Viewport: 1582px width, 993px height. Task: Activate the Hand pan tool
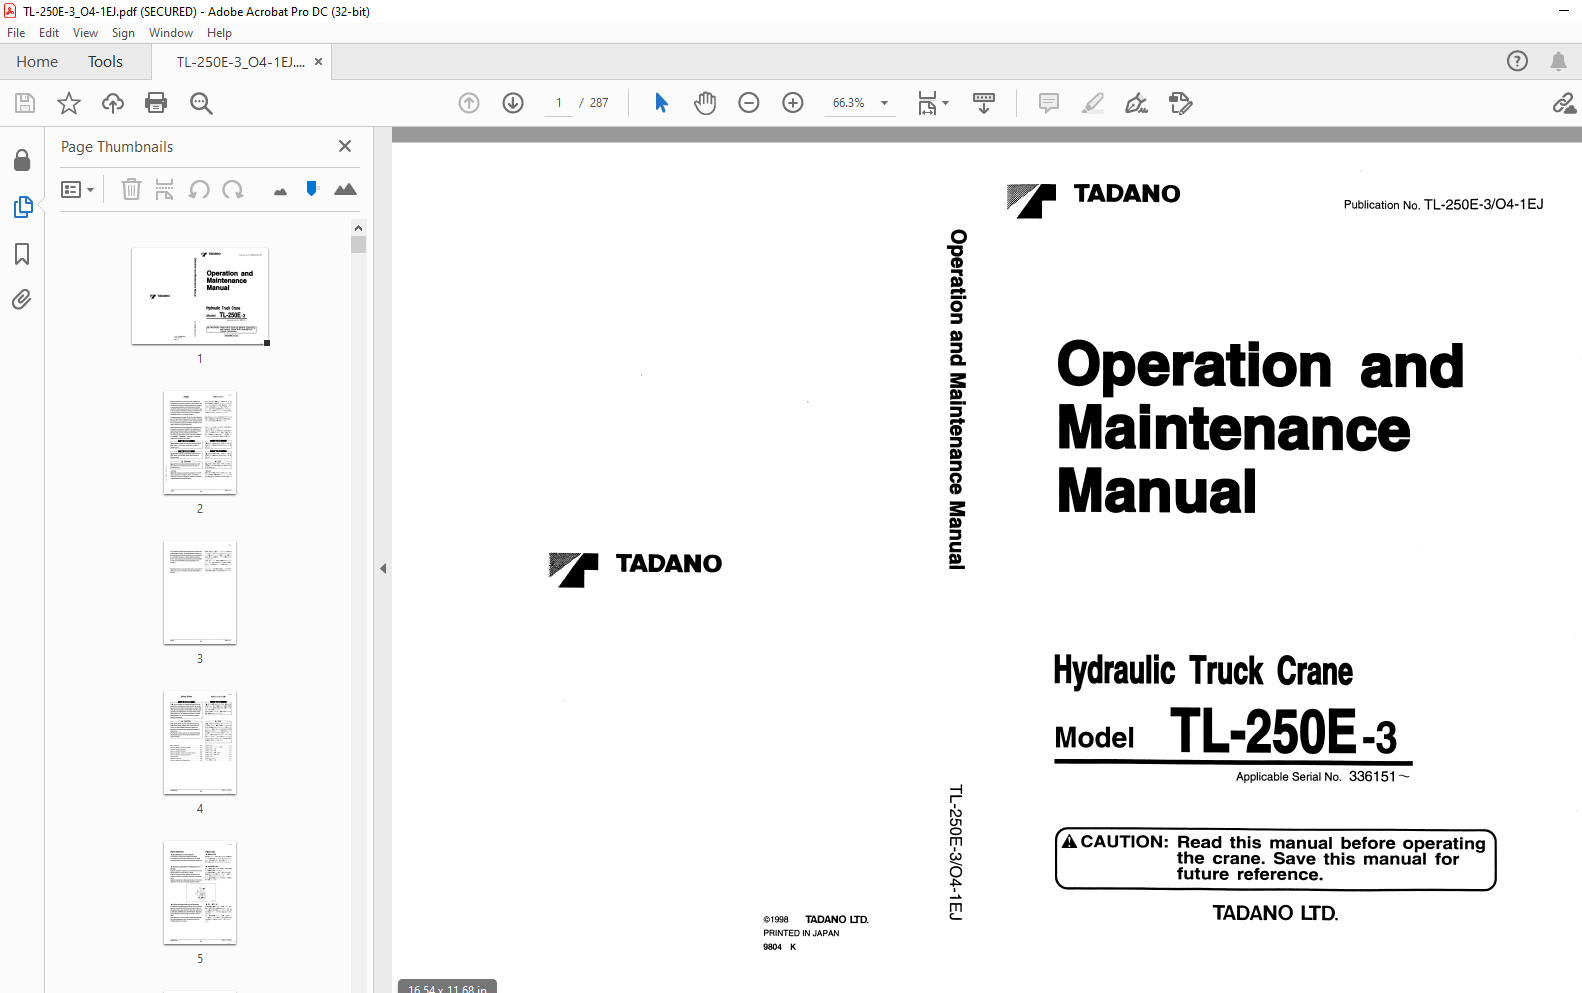click(705, 103)
